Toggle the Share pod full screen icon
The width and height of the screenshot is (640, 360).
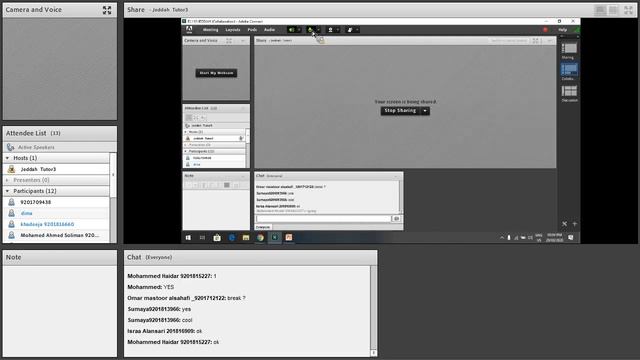coord(628,10)
